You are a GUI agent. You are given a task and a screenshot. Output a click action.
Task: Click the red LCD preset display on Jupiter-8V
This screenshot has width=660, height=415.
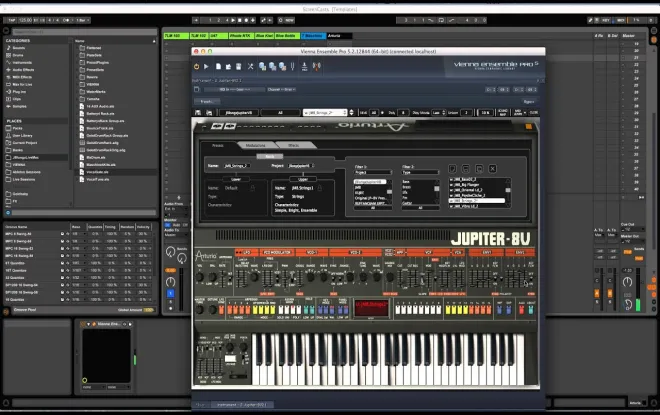click(x=371, y=307)
